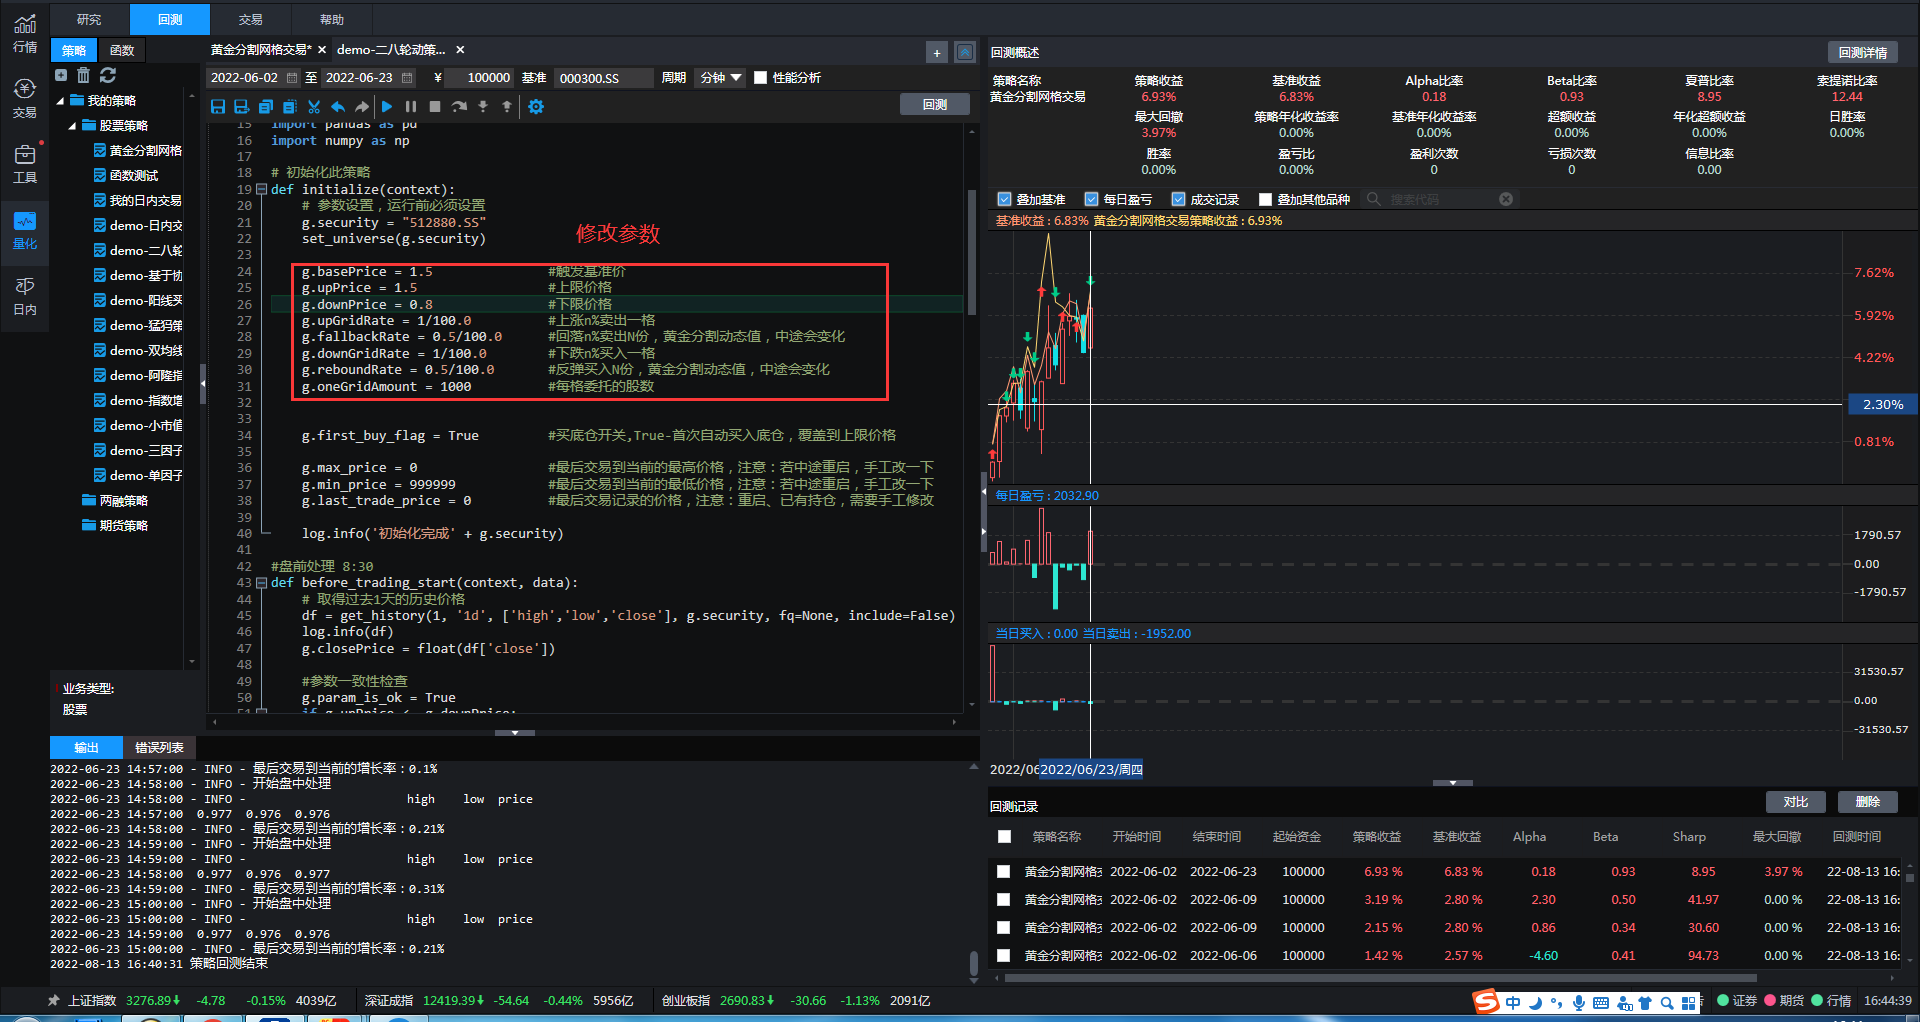Click the undo arrow icon
1920x1022 pixels.
tap(338, 106)
